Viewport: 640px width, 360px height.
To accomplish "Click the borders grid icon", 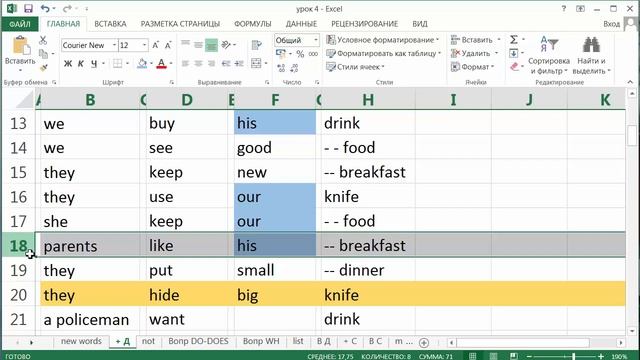I will pos(118,63).
